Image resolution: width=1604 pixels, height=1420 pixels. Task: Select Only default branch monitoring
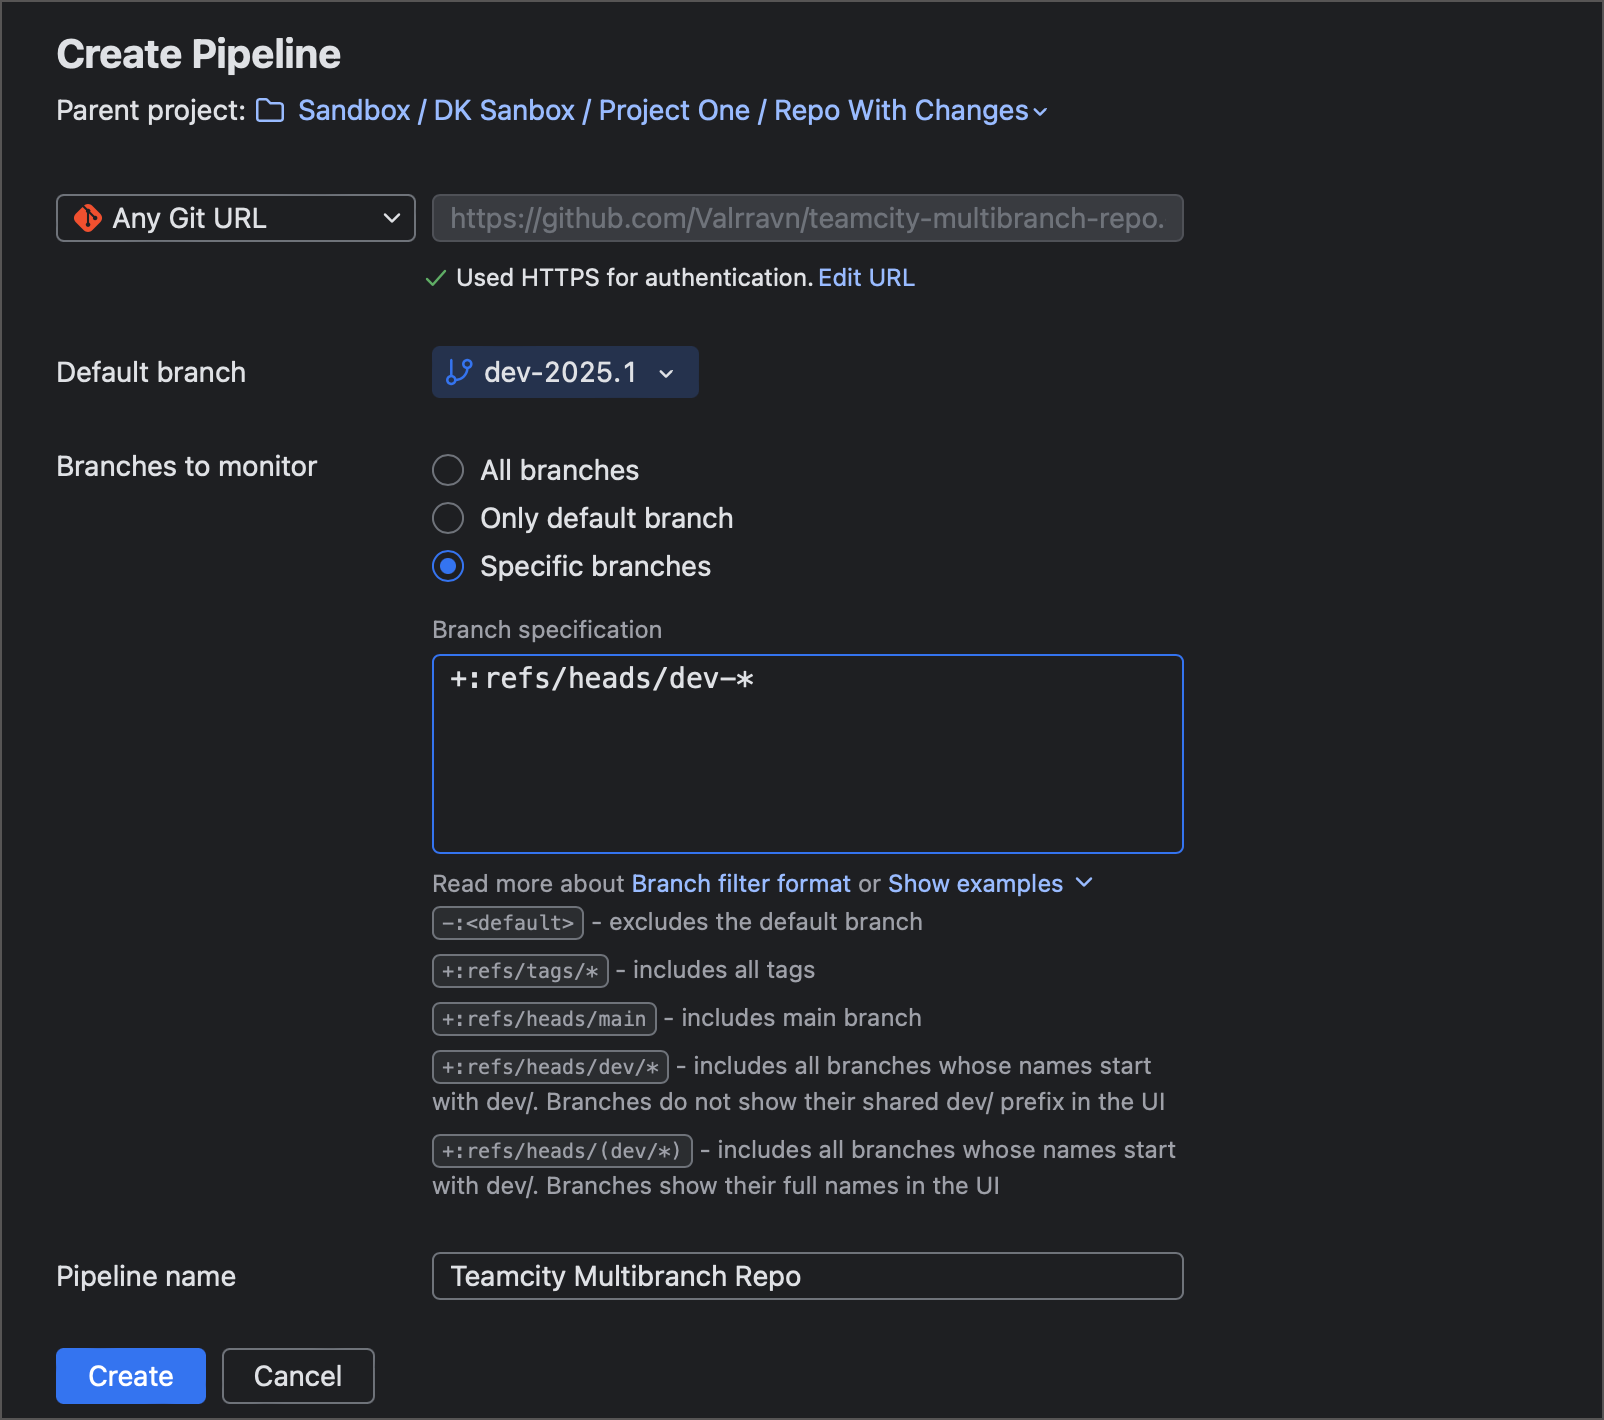[448, 518]
